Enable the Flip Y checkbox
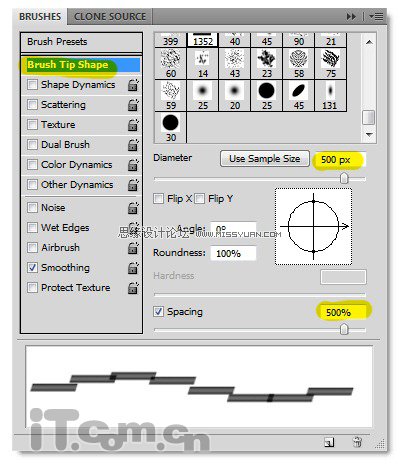 199,199
